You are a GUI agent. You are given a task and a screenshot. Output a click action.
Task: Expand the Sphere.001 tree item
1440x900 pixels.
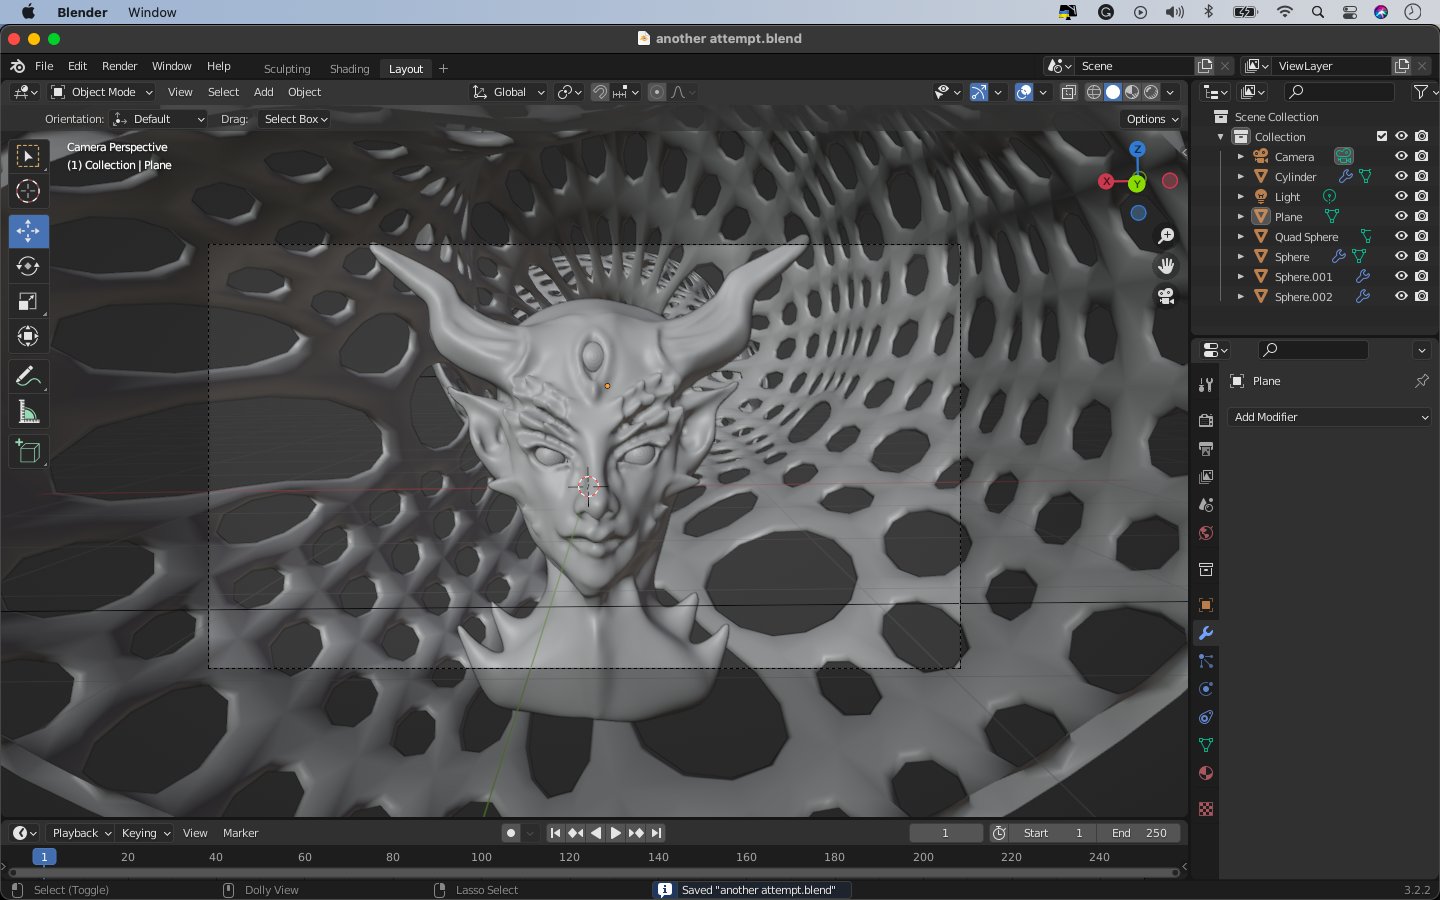1241,276
